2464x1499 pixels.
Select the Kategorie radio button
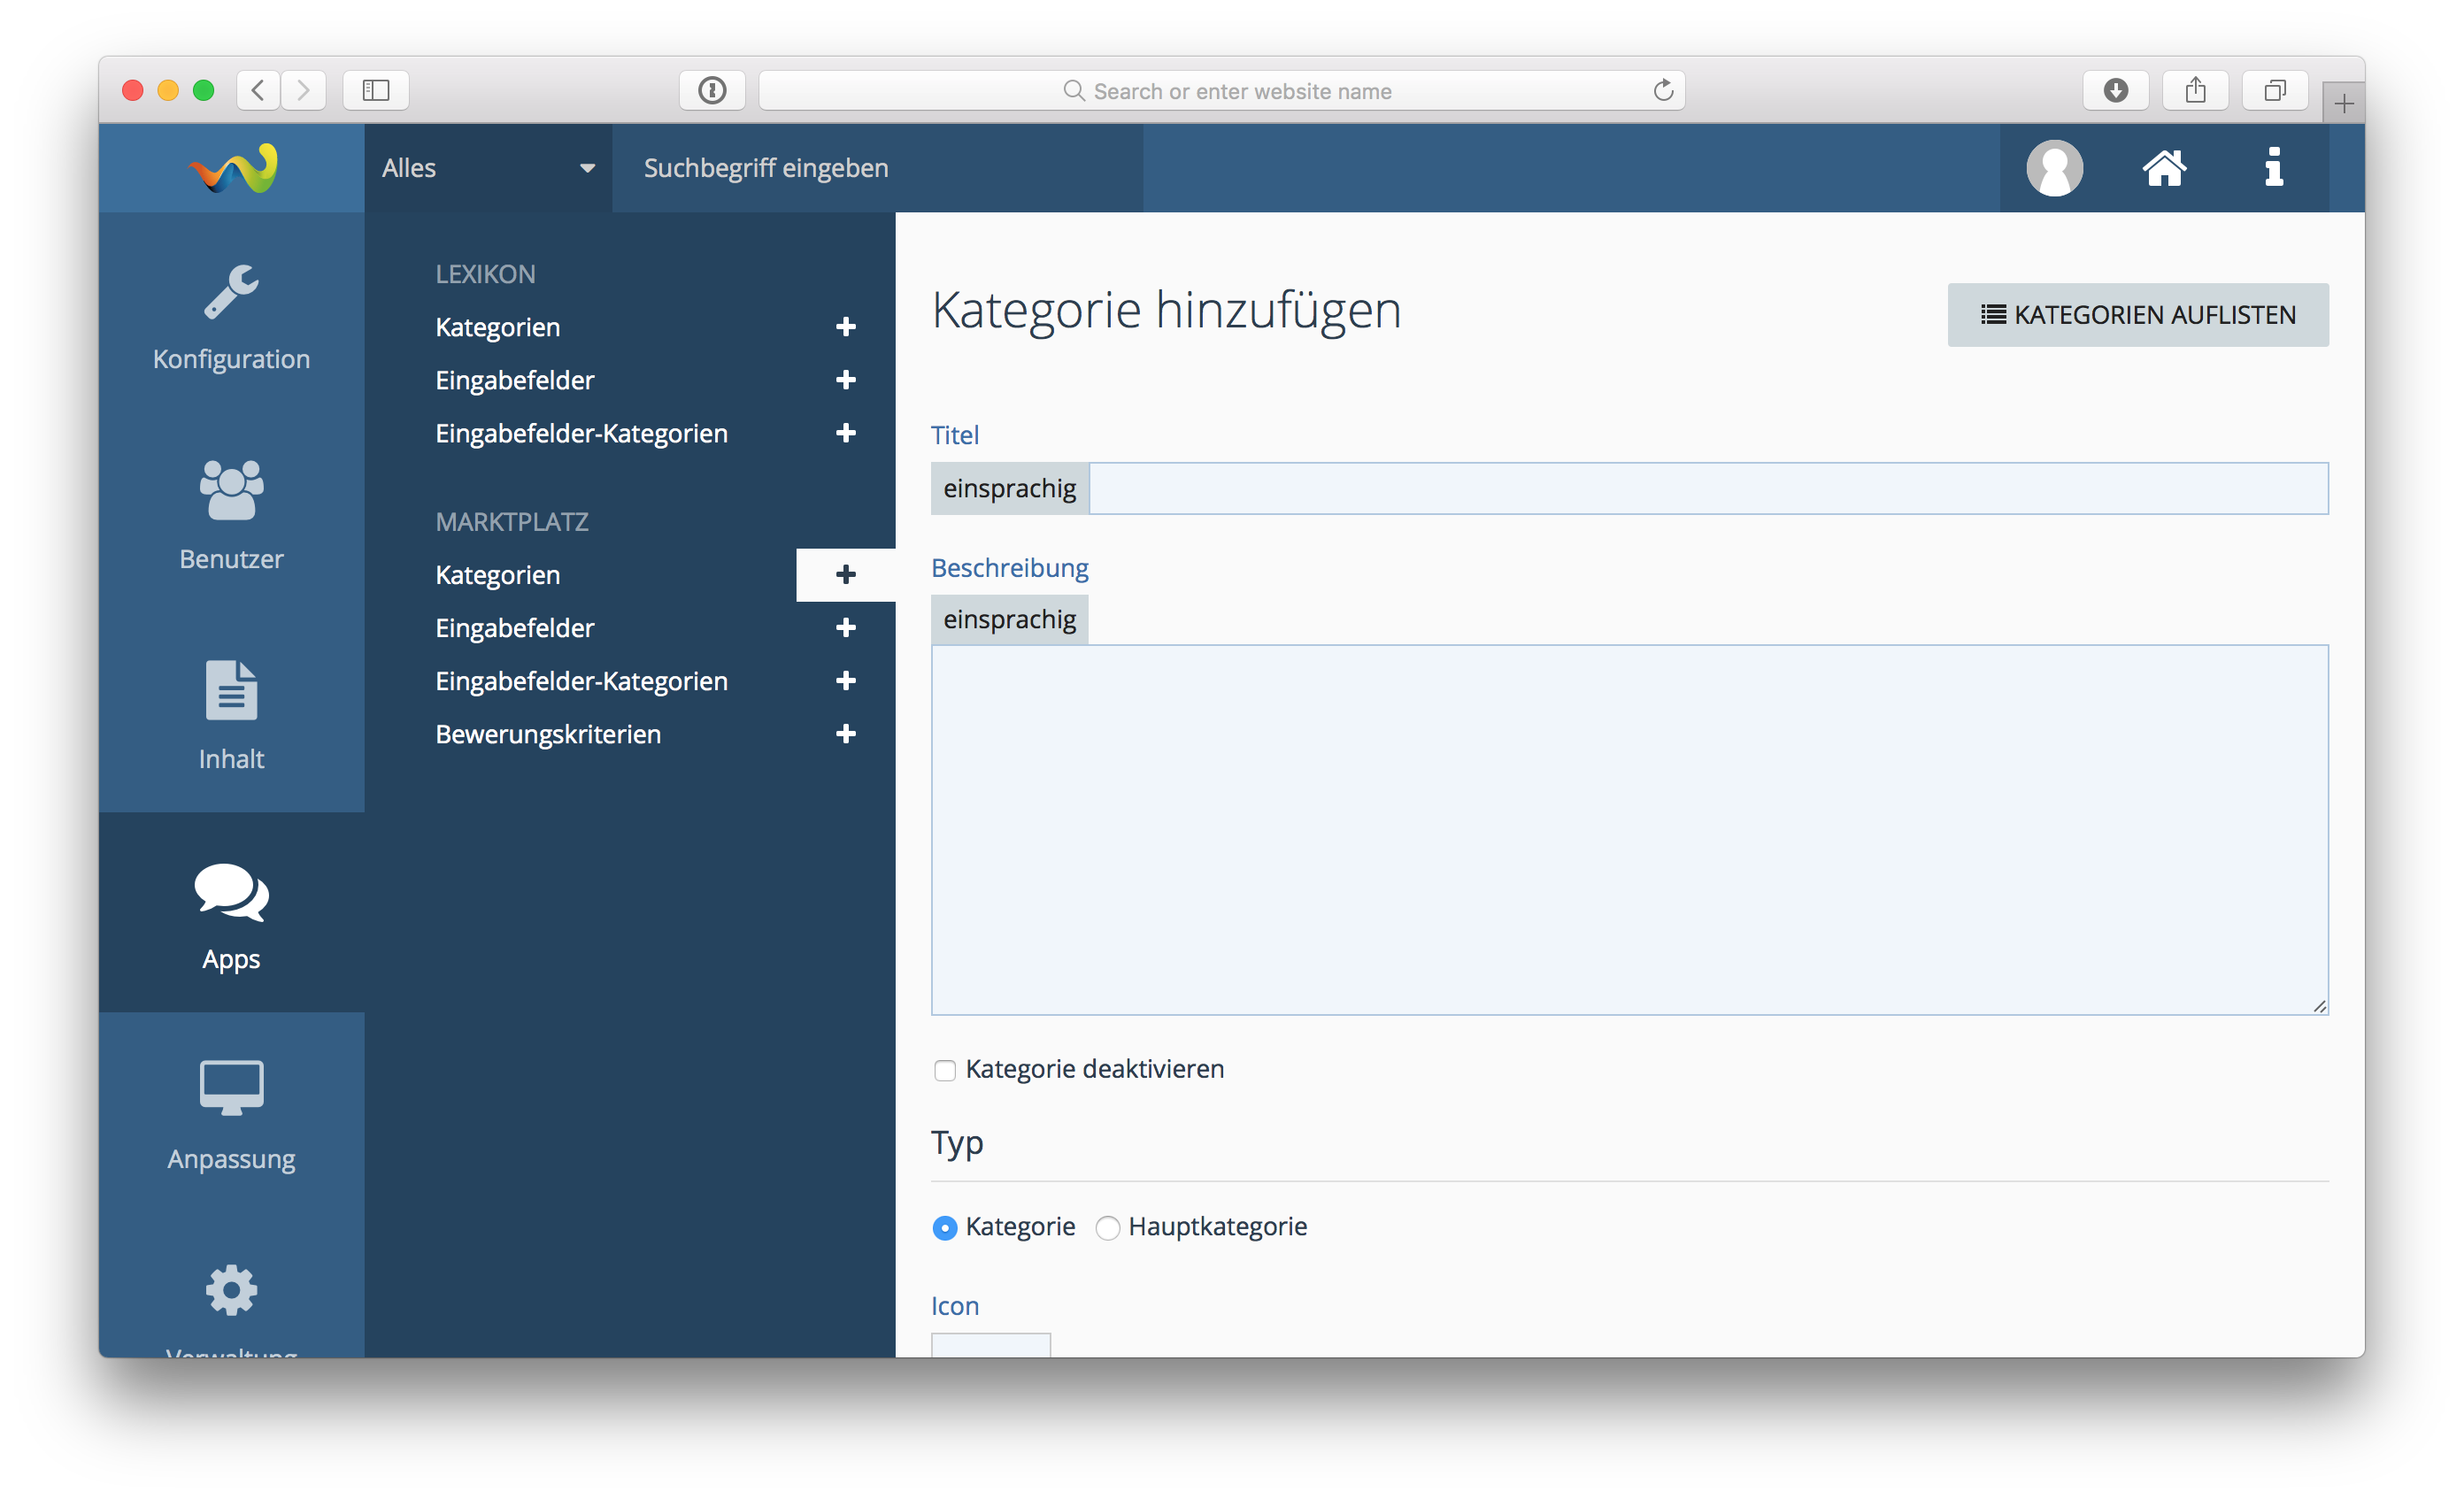(944, 1227)
